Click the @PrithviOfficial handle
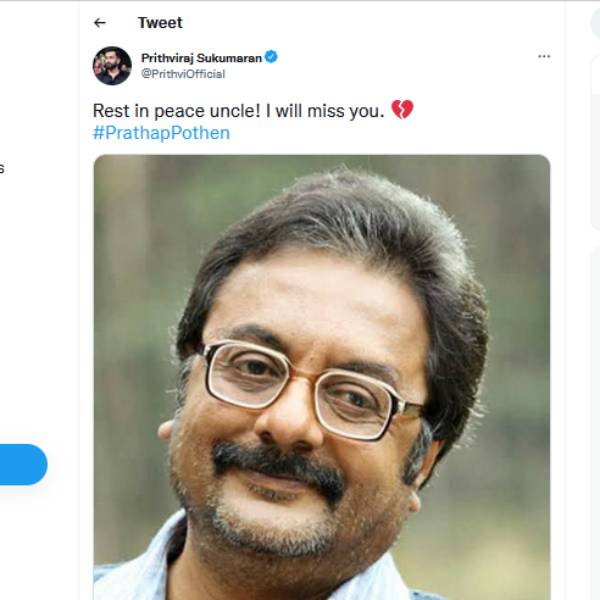This screenshot has height=600, width=600. [183, 74]
